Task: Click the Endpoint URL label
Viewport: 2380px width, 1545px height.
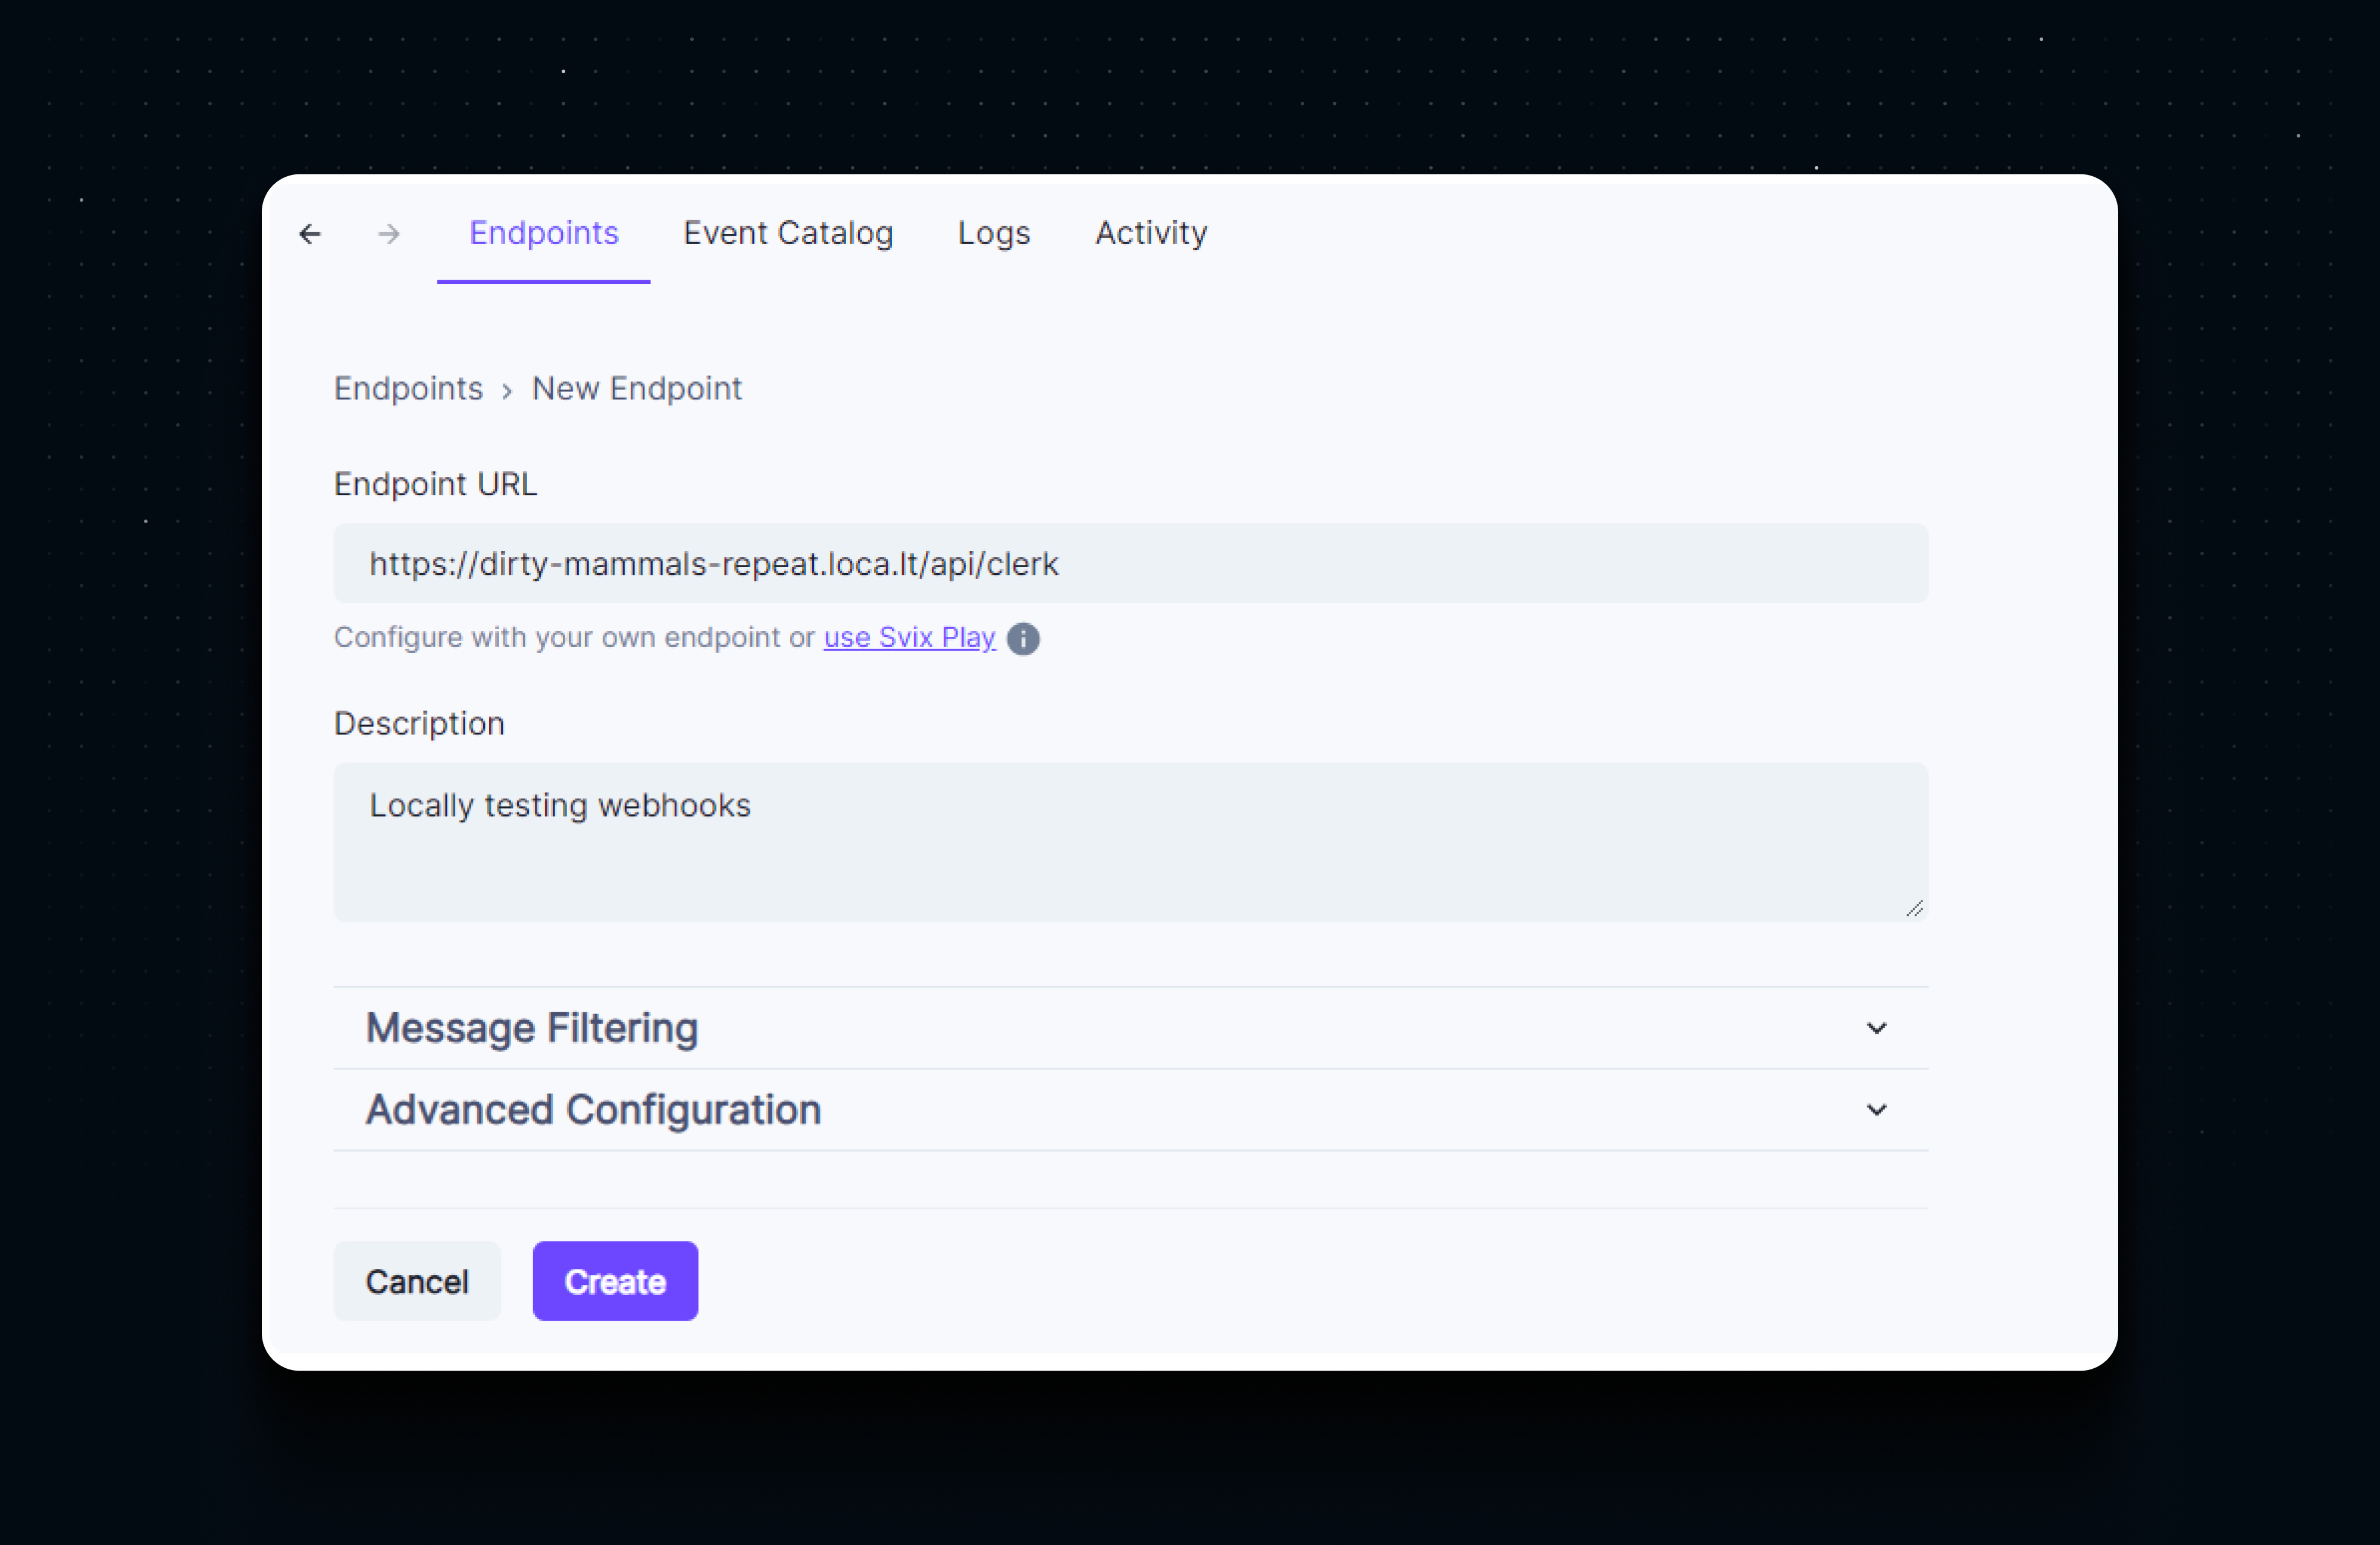Action: click(x=435, y=484)
